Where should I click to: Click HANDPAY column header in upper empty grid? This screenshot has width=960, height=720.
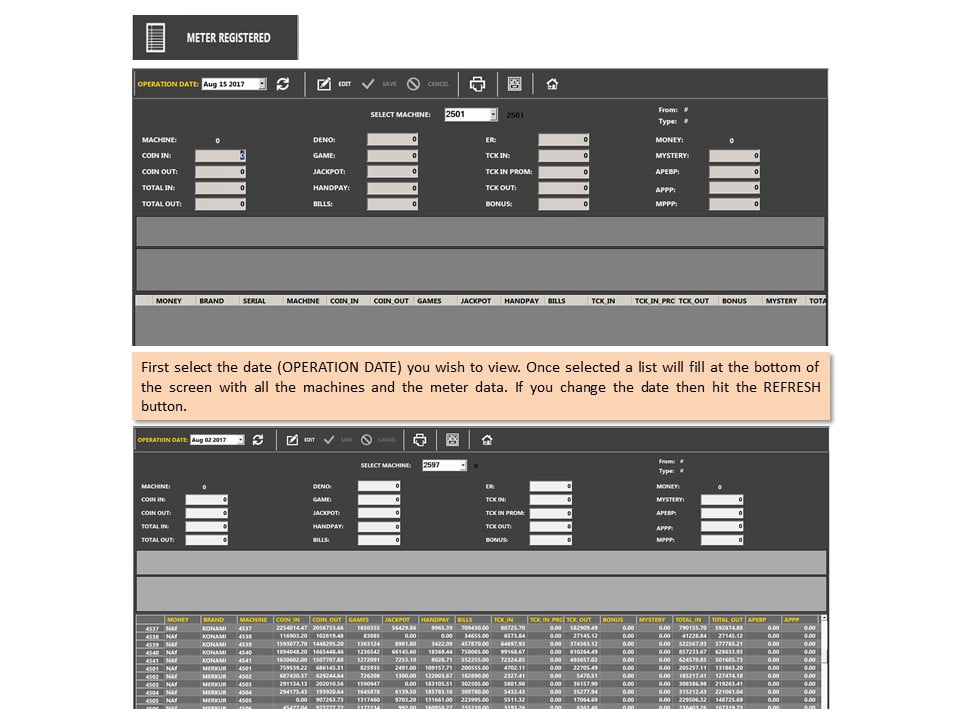click(522, 301)
